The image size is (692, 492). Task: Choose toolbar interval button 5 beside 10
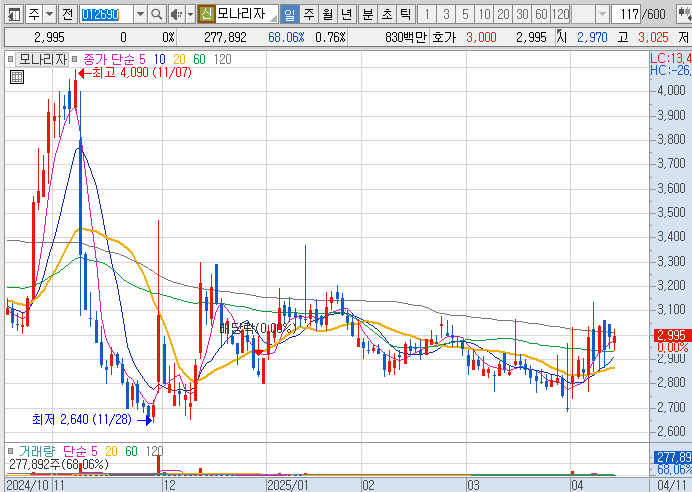pos(465,14)
